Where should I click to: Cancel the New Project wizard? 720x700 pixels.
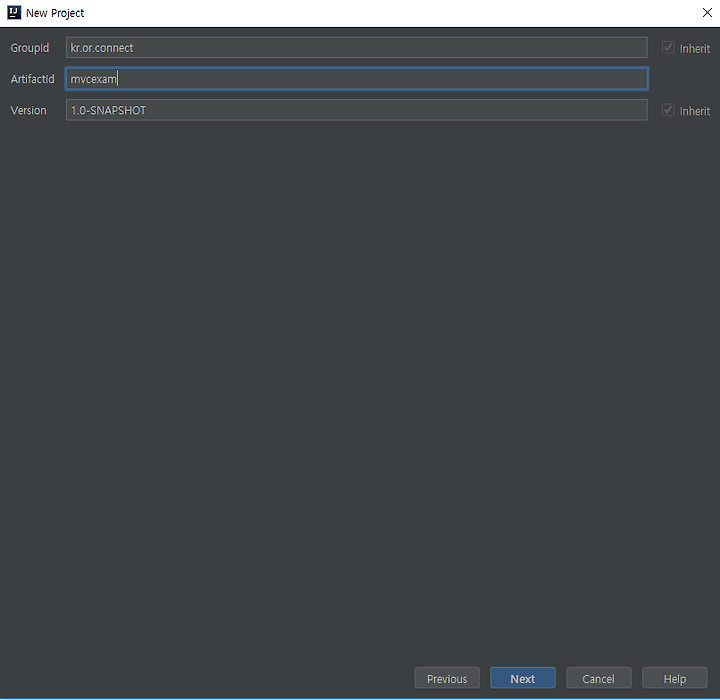click(598, 678)
